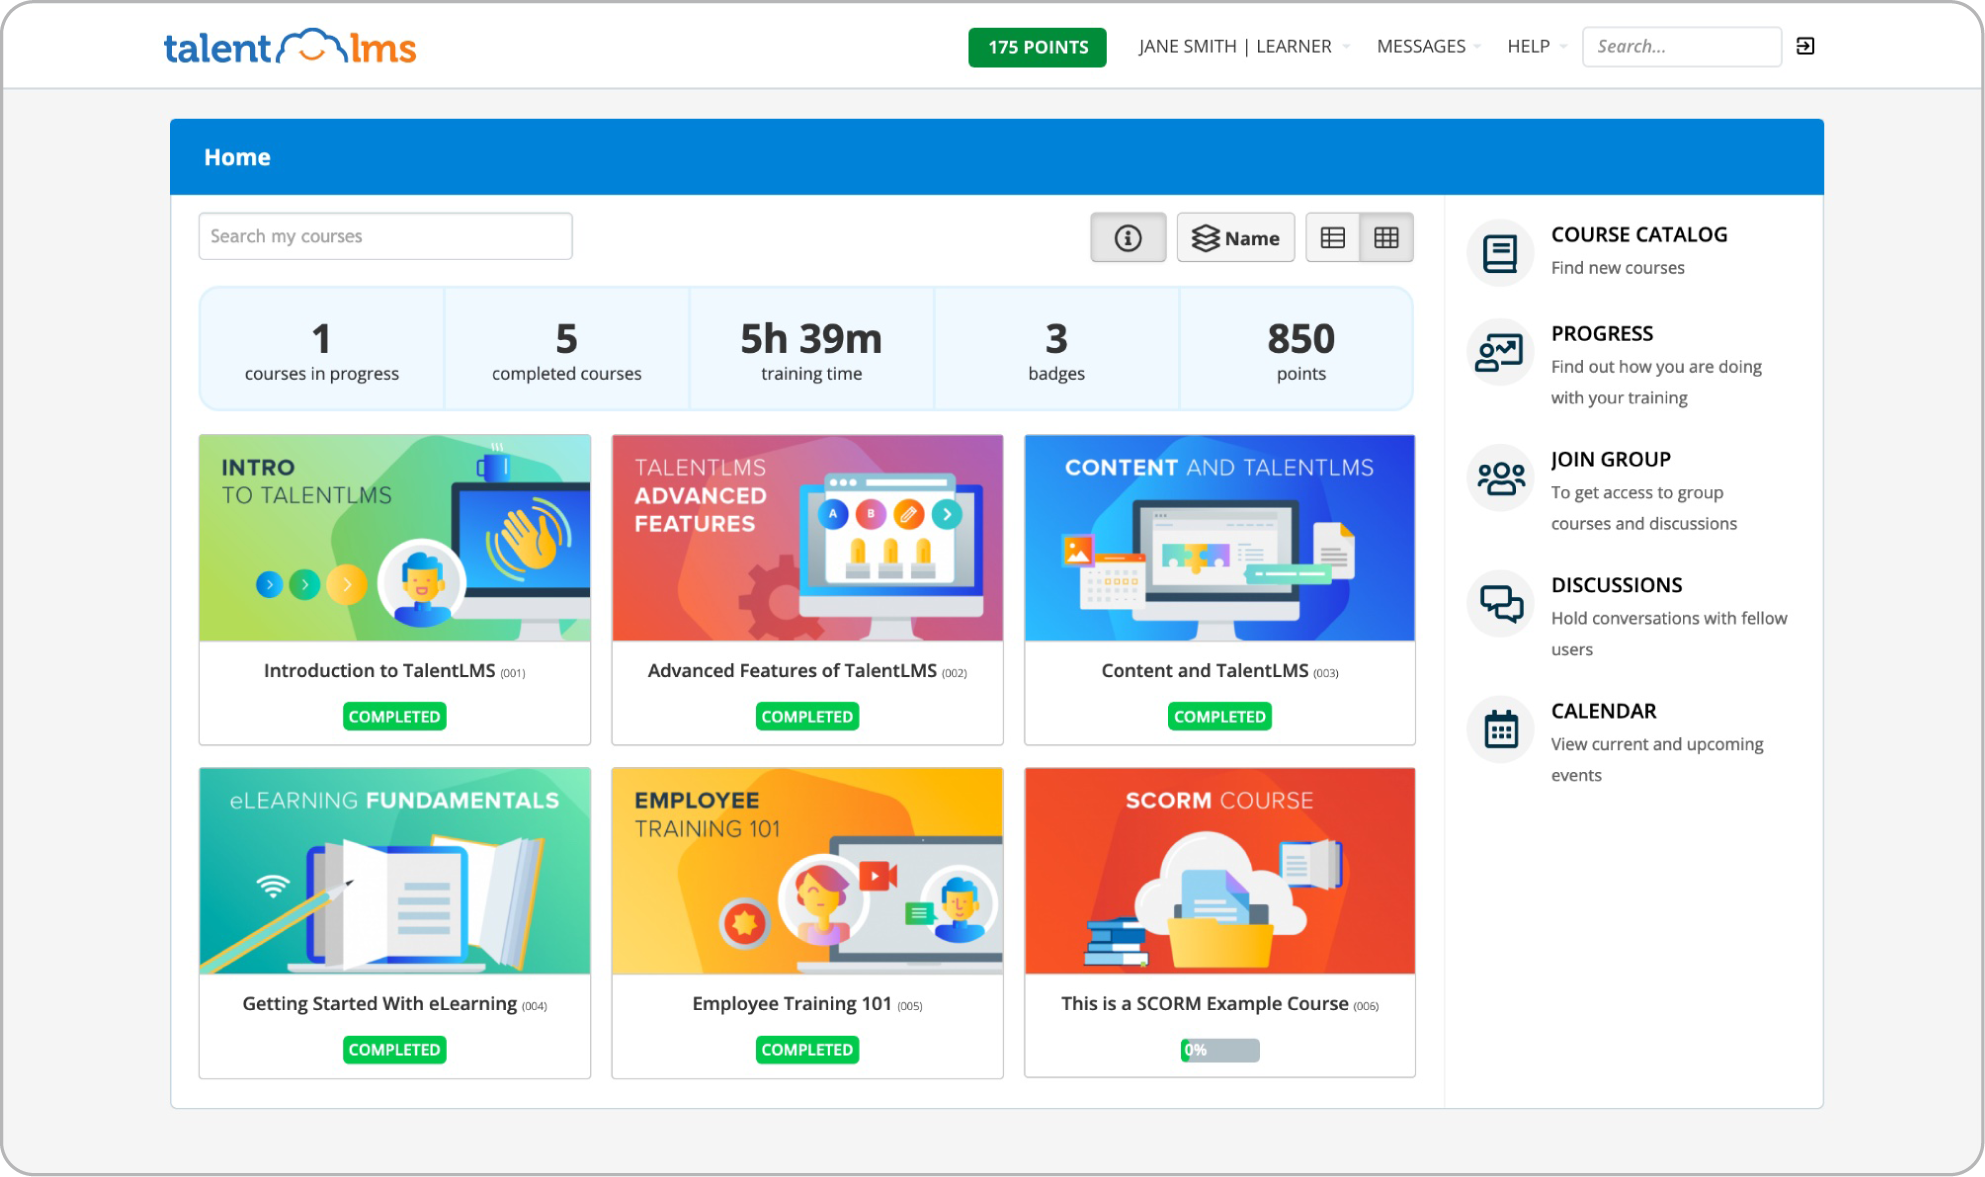Click the 175 Points badge button
This screenshot has height=1177, width=1985.
(1037, 46)
